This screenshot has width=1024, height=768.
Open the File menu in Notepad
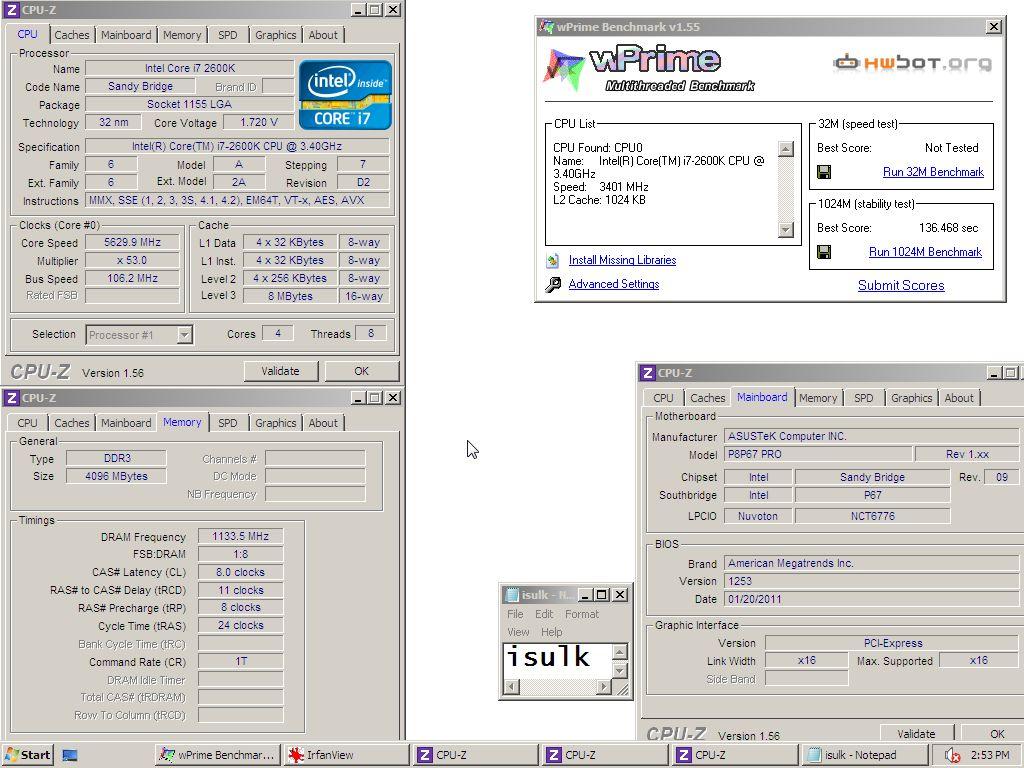(515, 614)
